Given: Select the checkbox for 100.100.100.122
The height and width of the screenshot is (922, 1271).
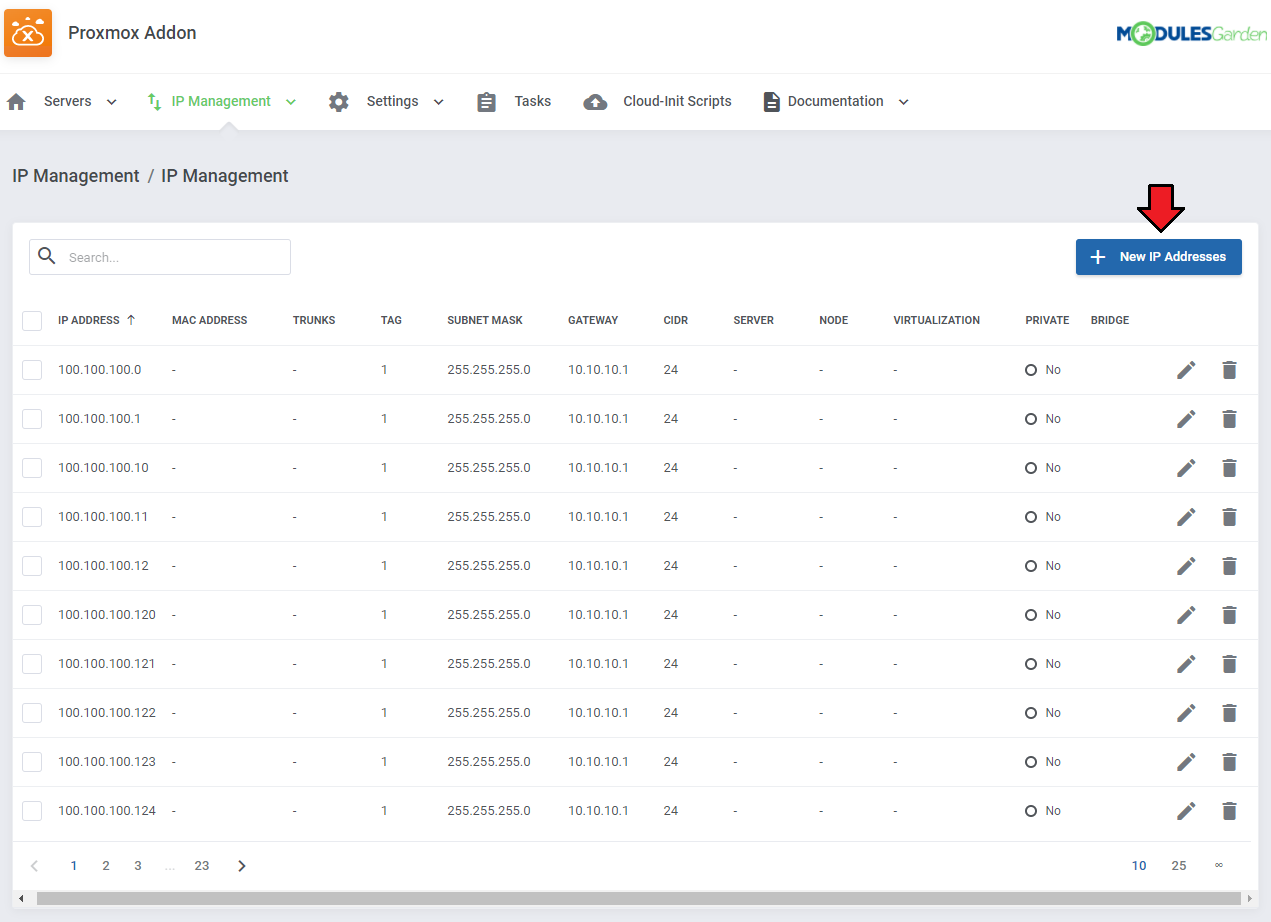Looking at the screenshot, I should coord(32,713).
